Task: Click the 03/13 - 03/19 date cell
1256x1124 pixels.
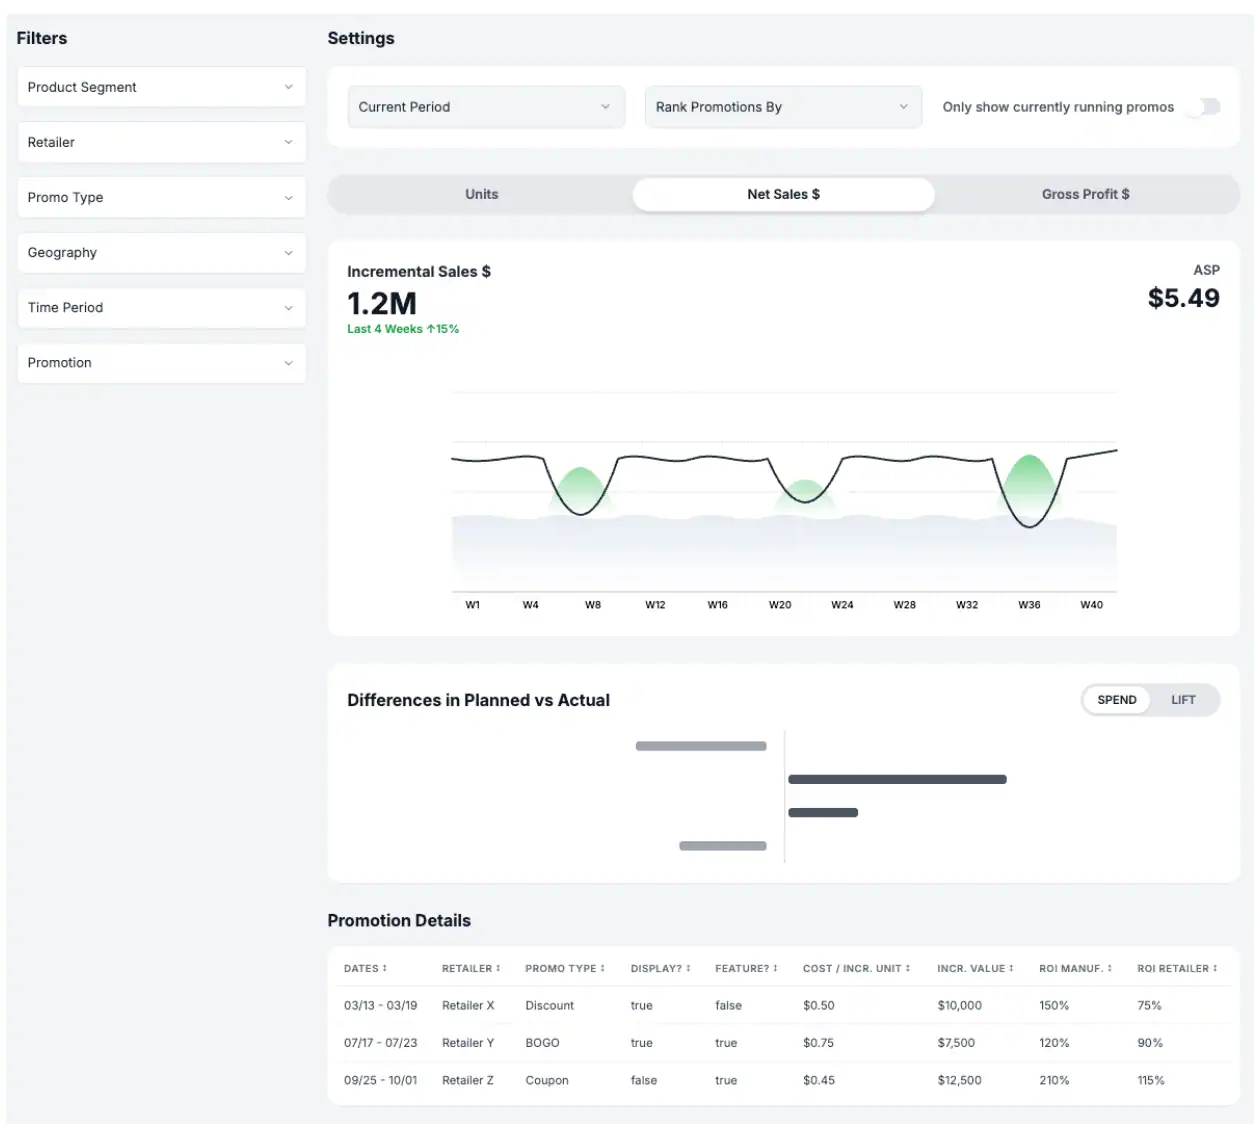Action: (381, 1005)
